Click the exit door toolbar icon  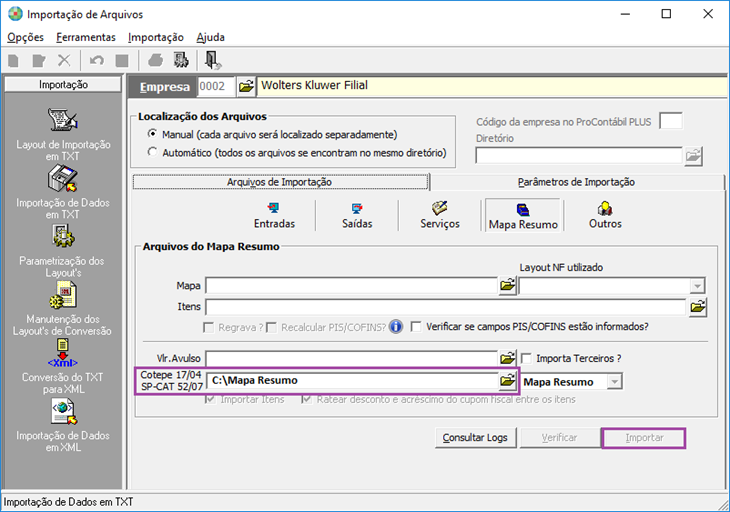pyautogui.click(x=213, y=61)
